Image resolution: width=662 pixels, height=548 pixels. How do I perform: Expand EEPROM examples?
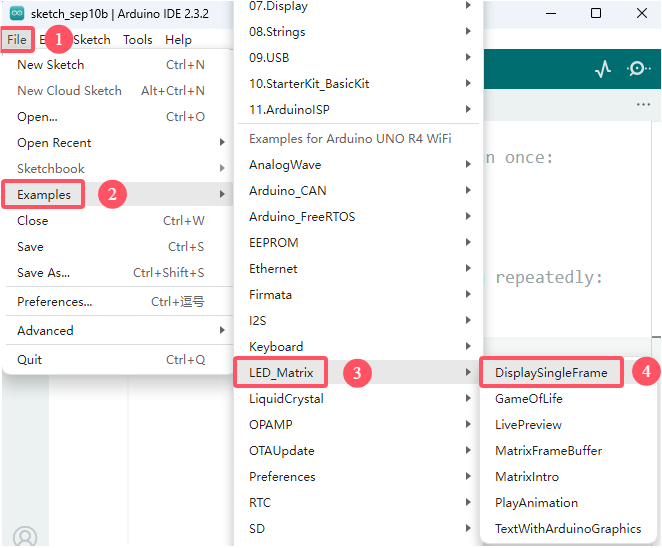pos(359,243)
